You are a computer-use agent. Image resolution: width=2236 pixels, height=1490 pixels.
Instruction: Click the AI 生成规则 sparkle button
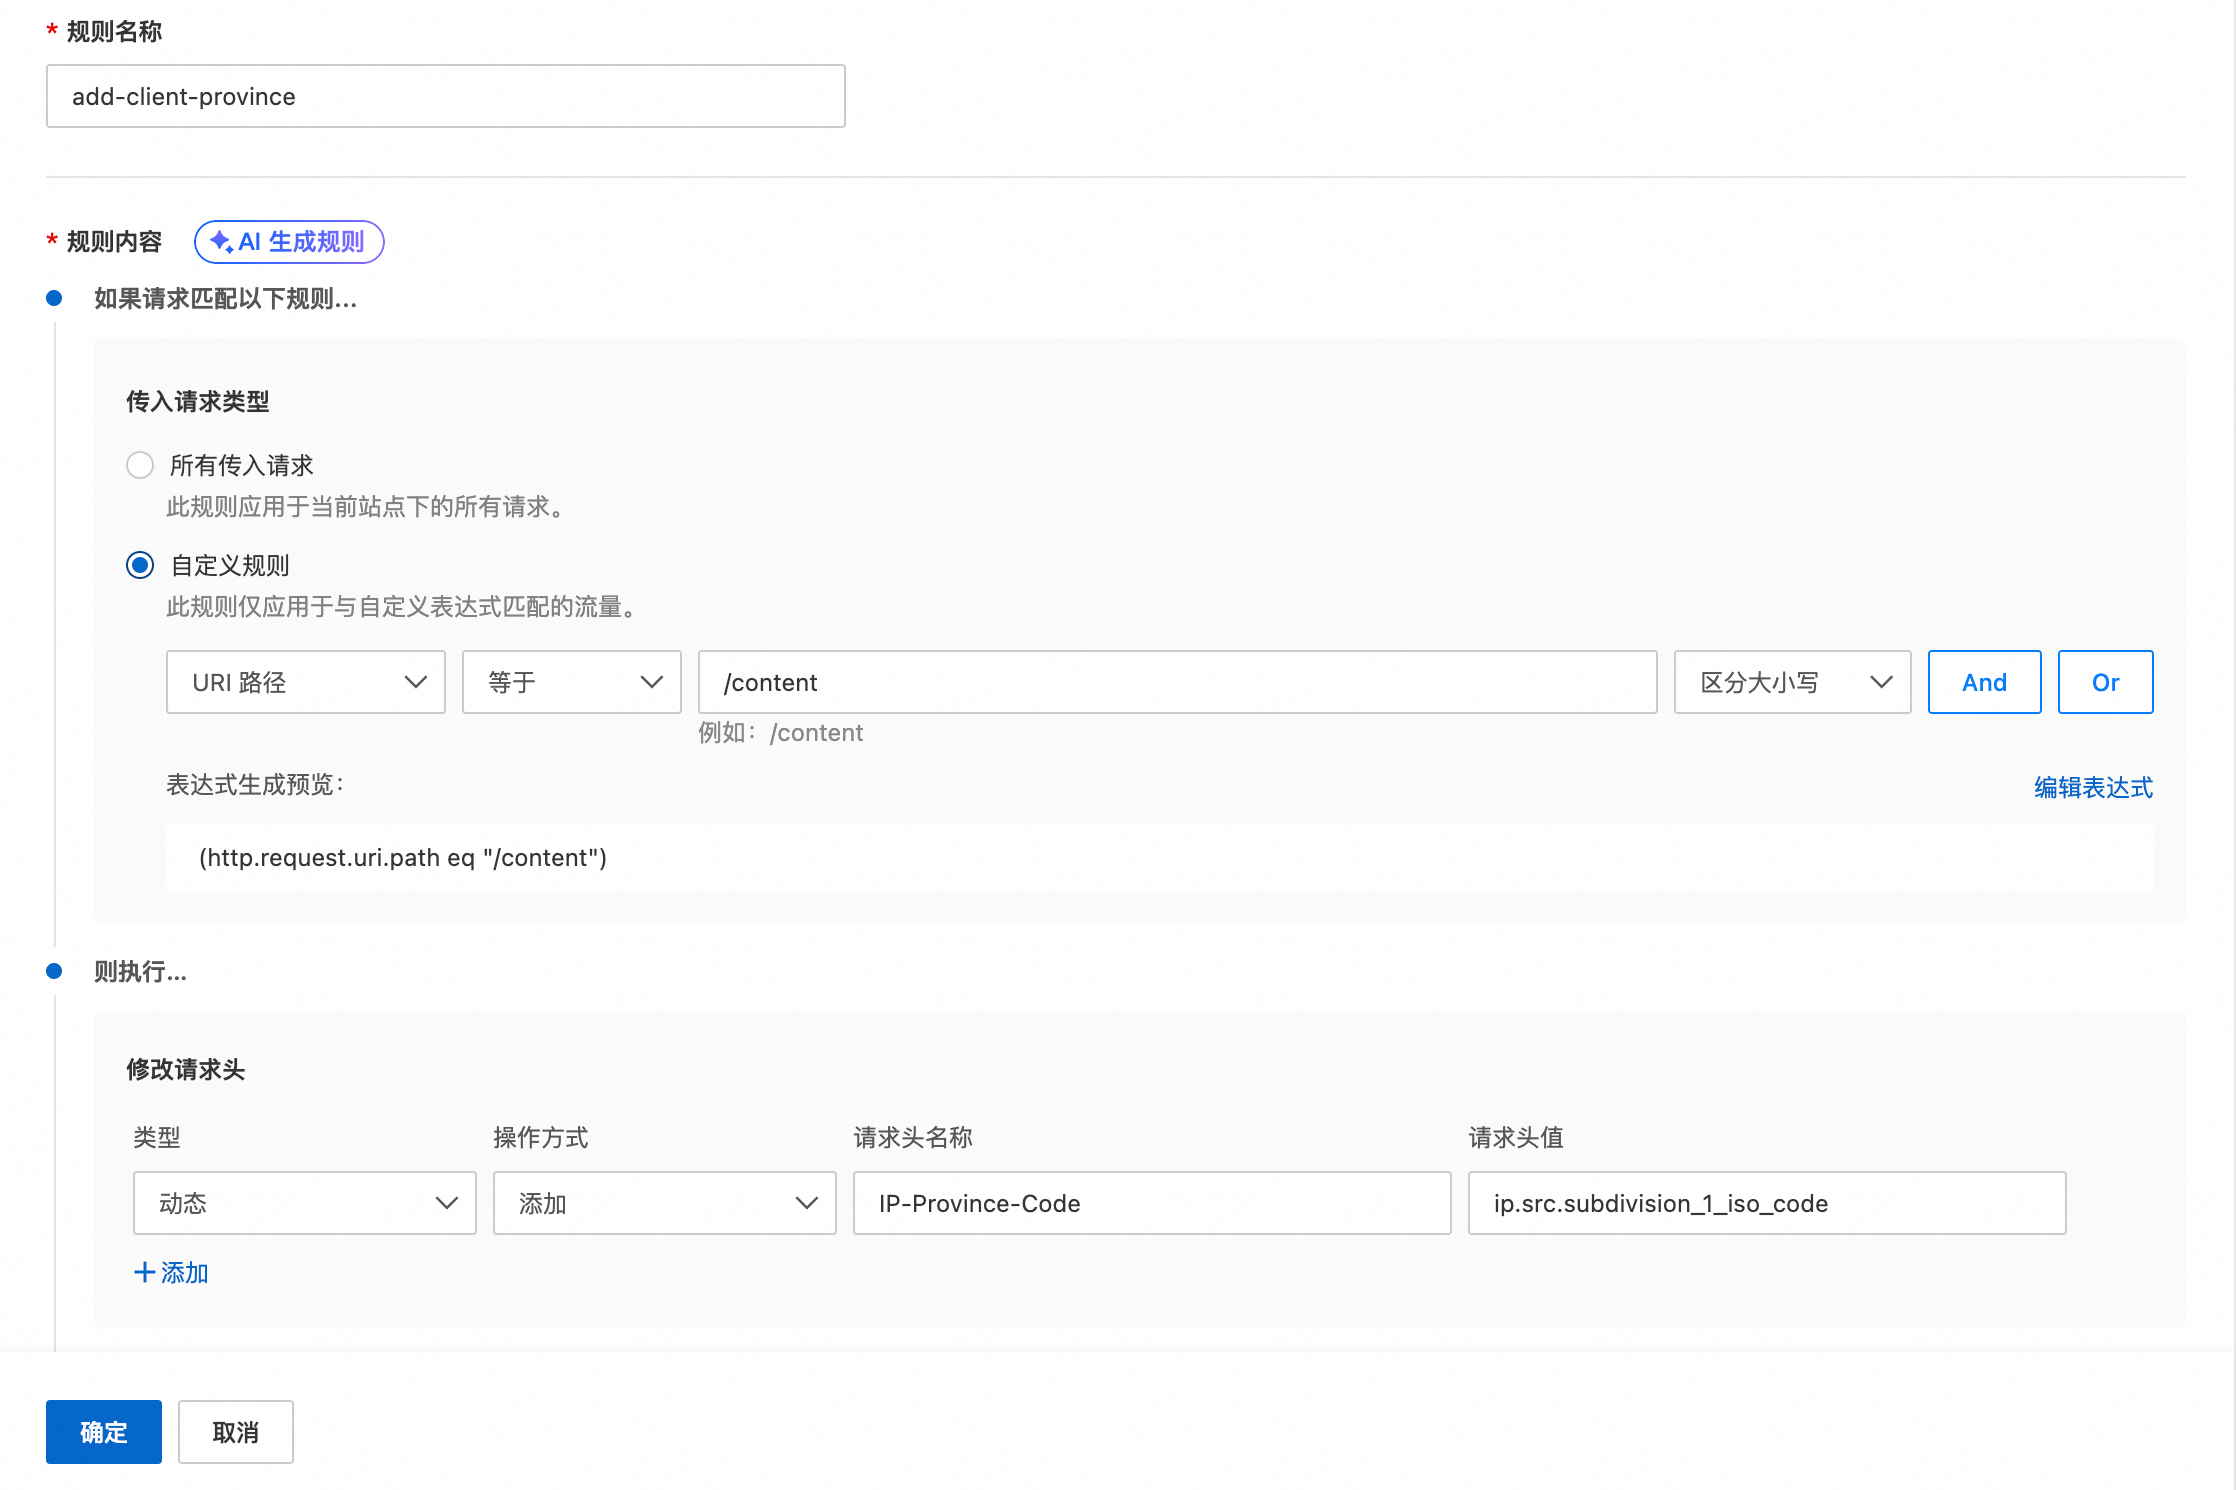(x=288, y=242)
